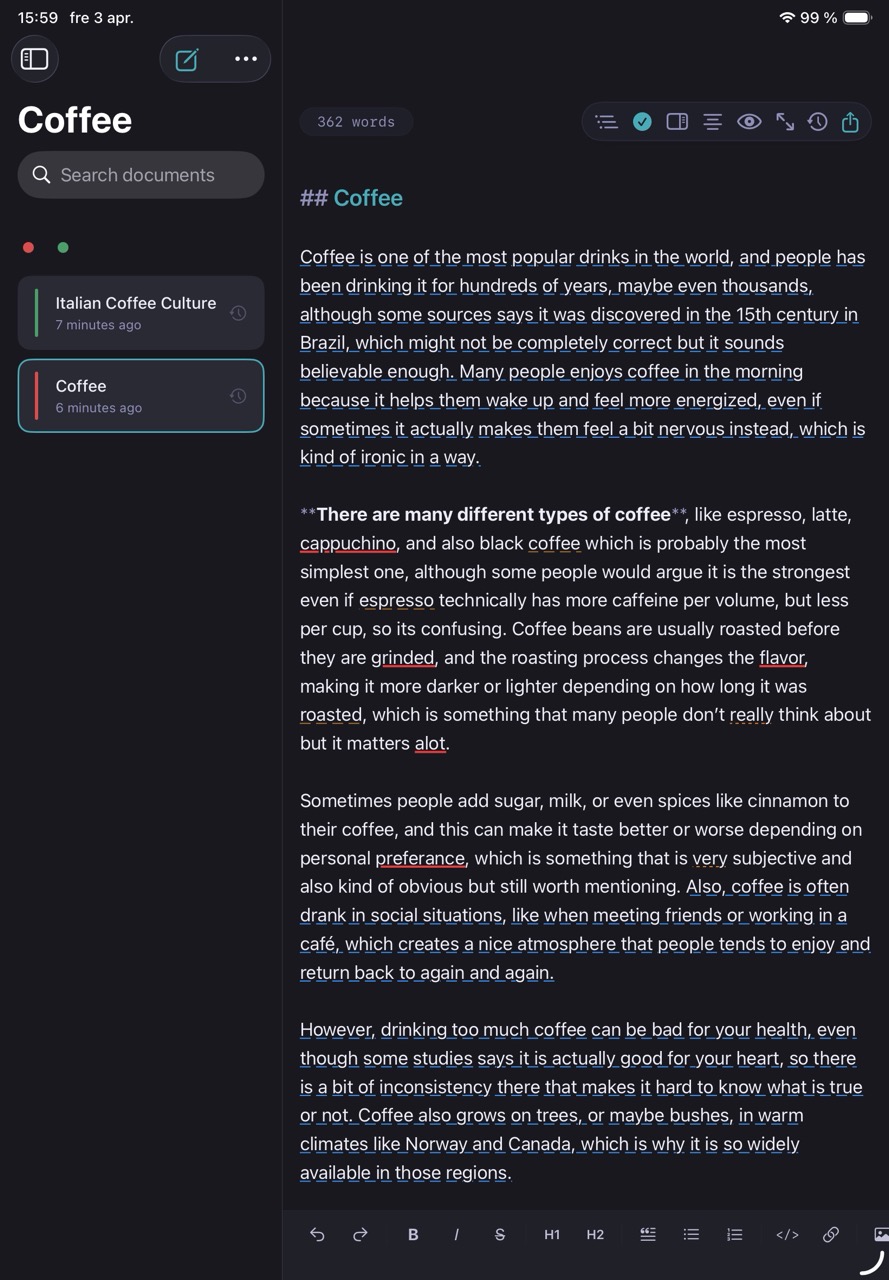This screenshot has width=889, height=1280.
Task: Toggle the sidebar panel icon
Action: 35,59
